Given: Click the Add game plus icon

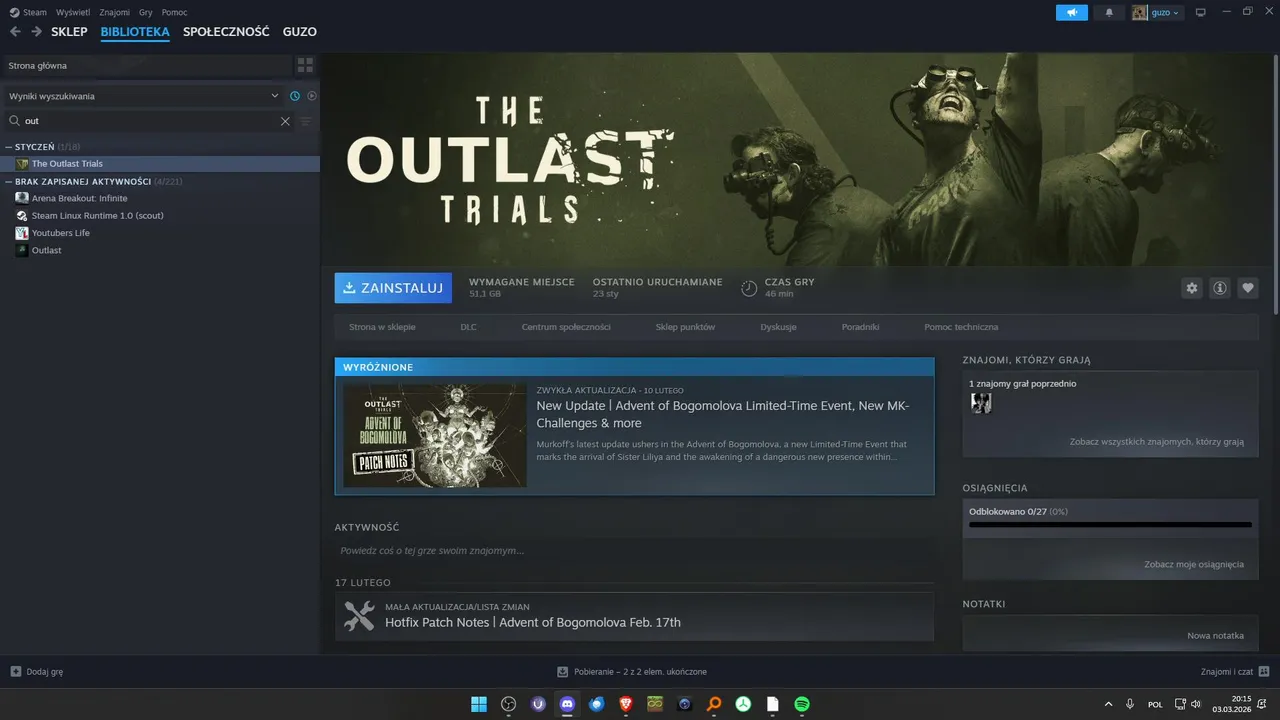Looking at the screenshot, I should click(x=15, y=672).
